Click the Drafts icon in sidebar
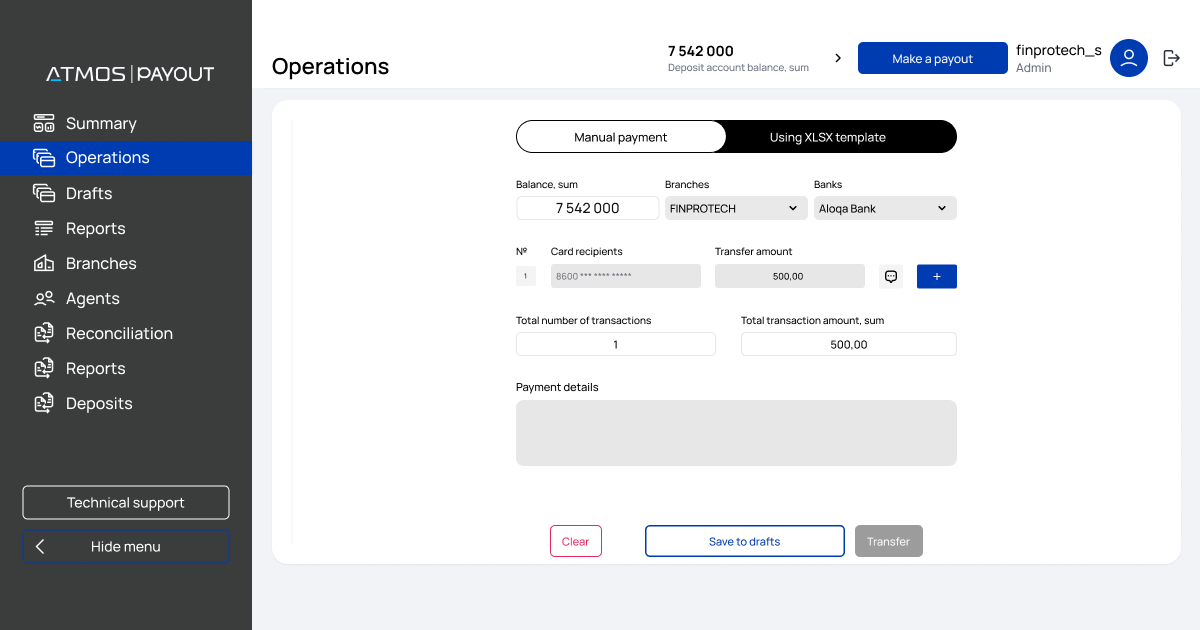The width and height of the screenshot is (1200, 630). [43, 193]
